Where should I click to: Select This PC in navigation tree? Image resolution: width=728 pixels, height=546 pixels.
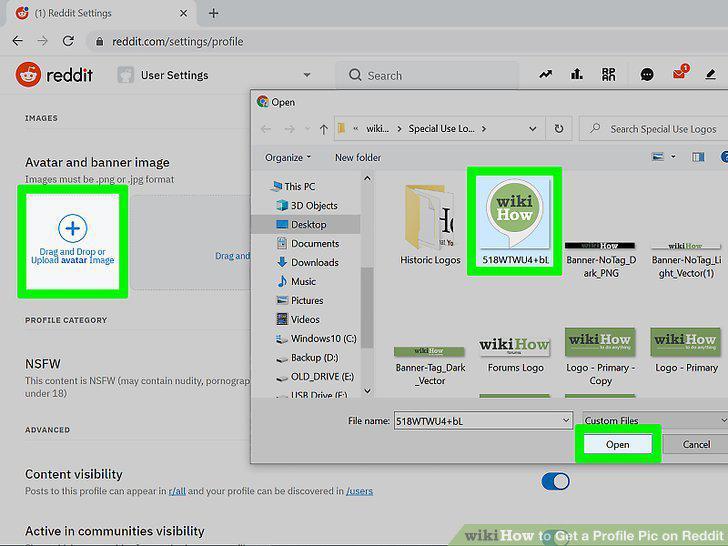[x=293, y=186]
